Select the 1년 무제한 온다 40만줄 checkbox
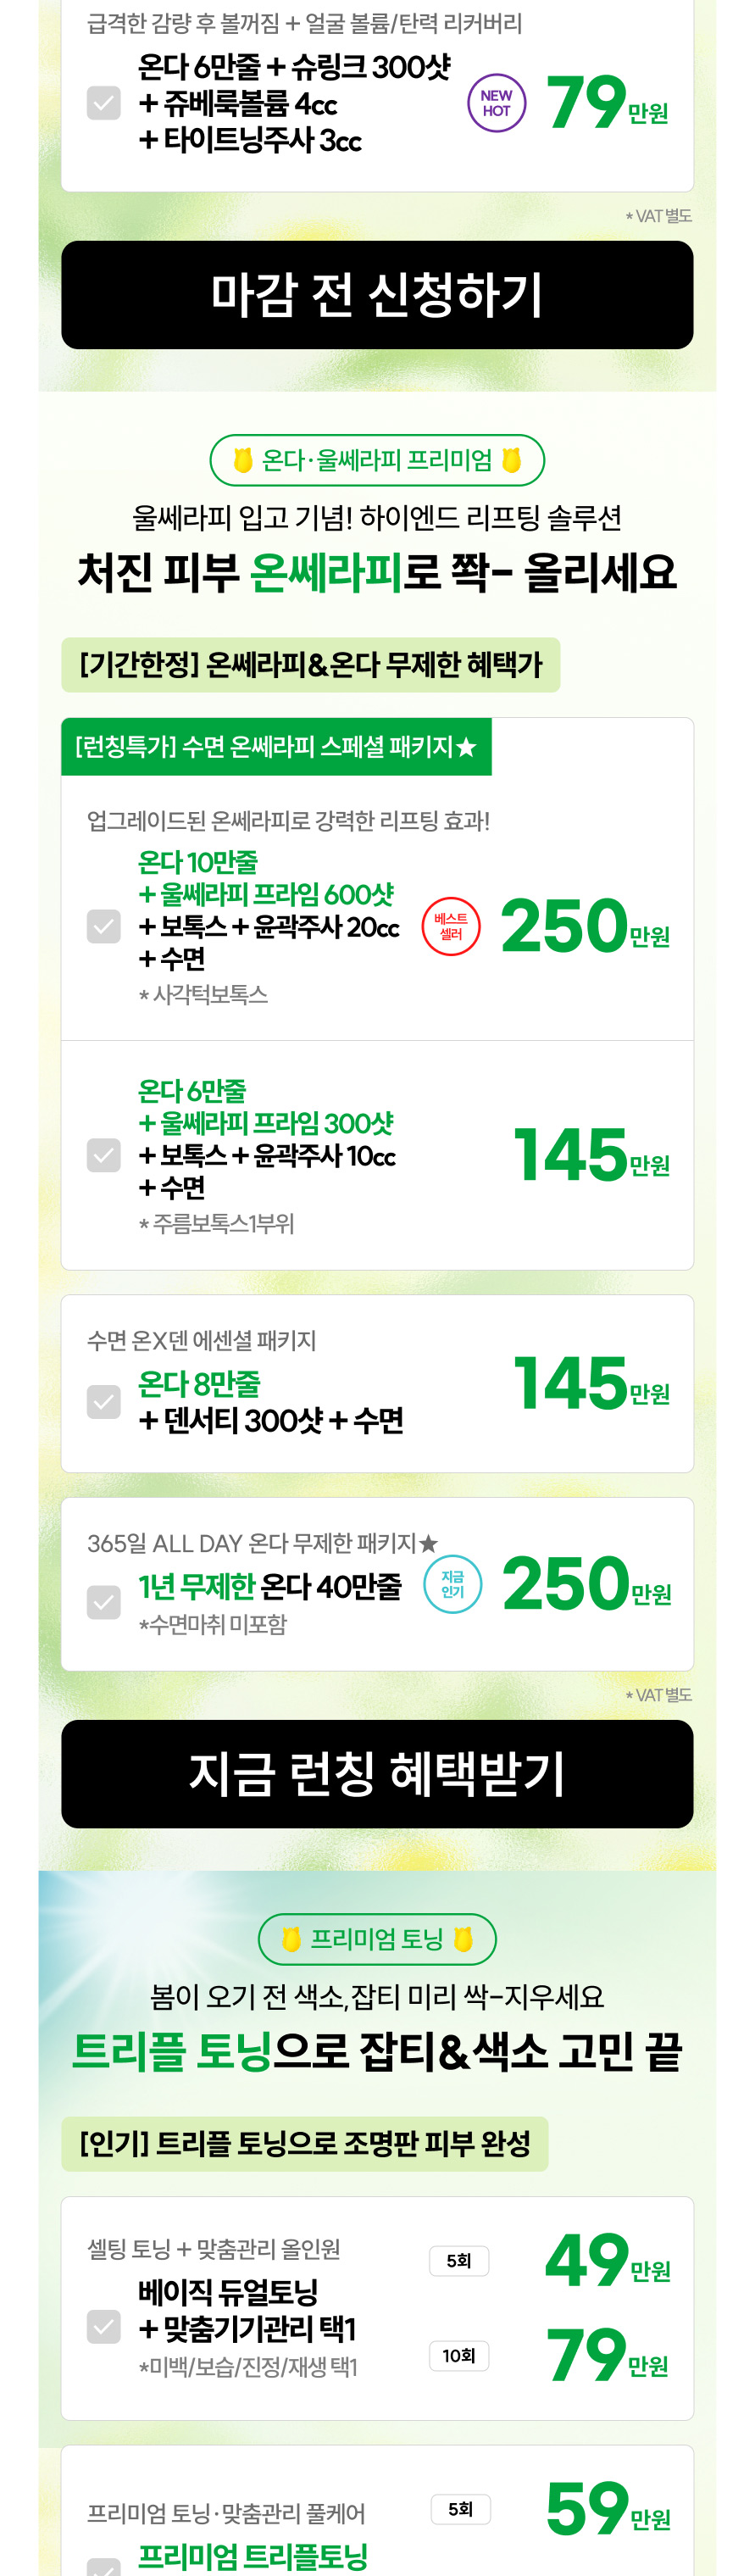The height and width of the screenshot is (2576, 755). coord(104,1602)
